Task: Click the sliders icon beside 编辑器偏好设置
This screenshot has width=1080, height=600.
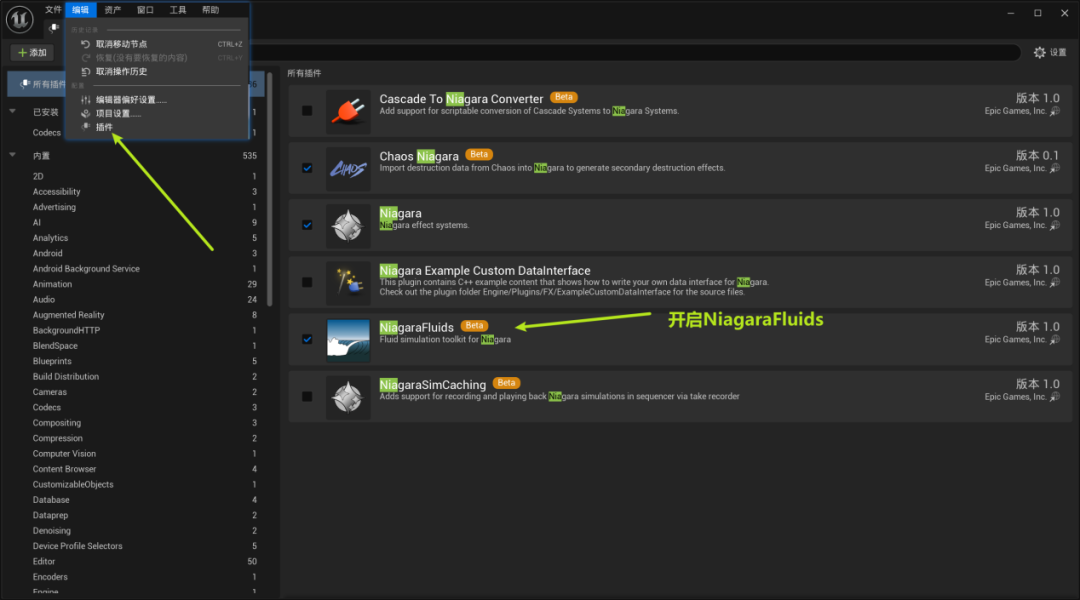Action: coord(85,100)
